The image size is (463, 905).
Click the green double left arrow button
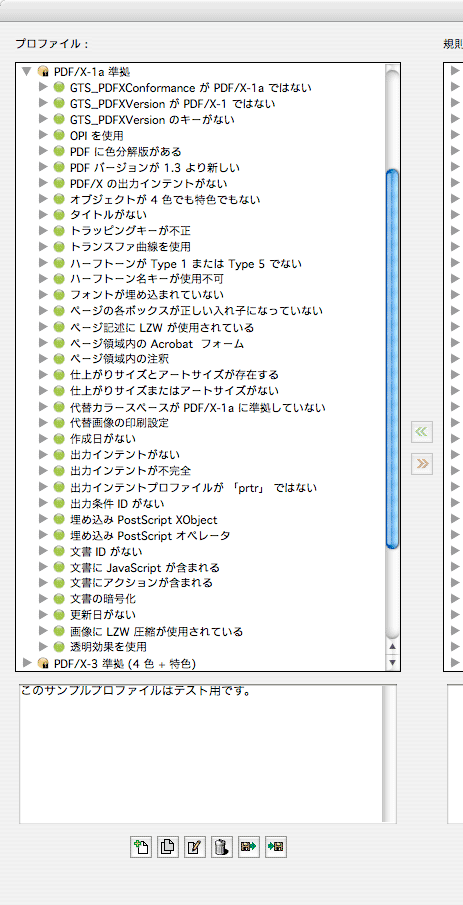(422, 432)
